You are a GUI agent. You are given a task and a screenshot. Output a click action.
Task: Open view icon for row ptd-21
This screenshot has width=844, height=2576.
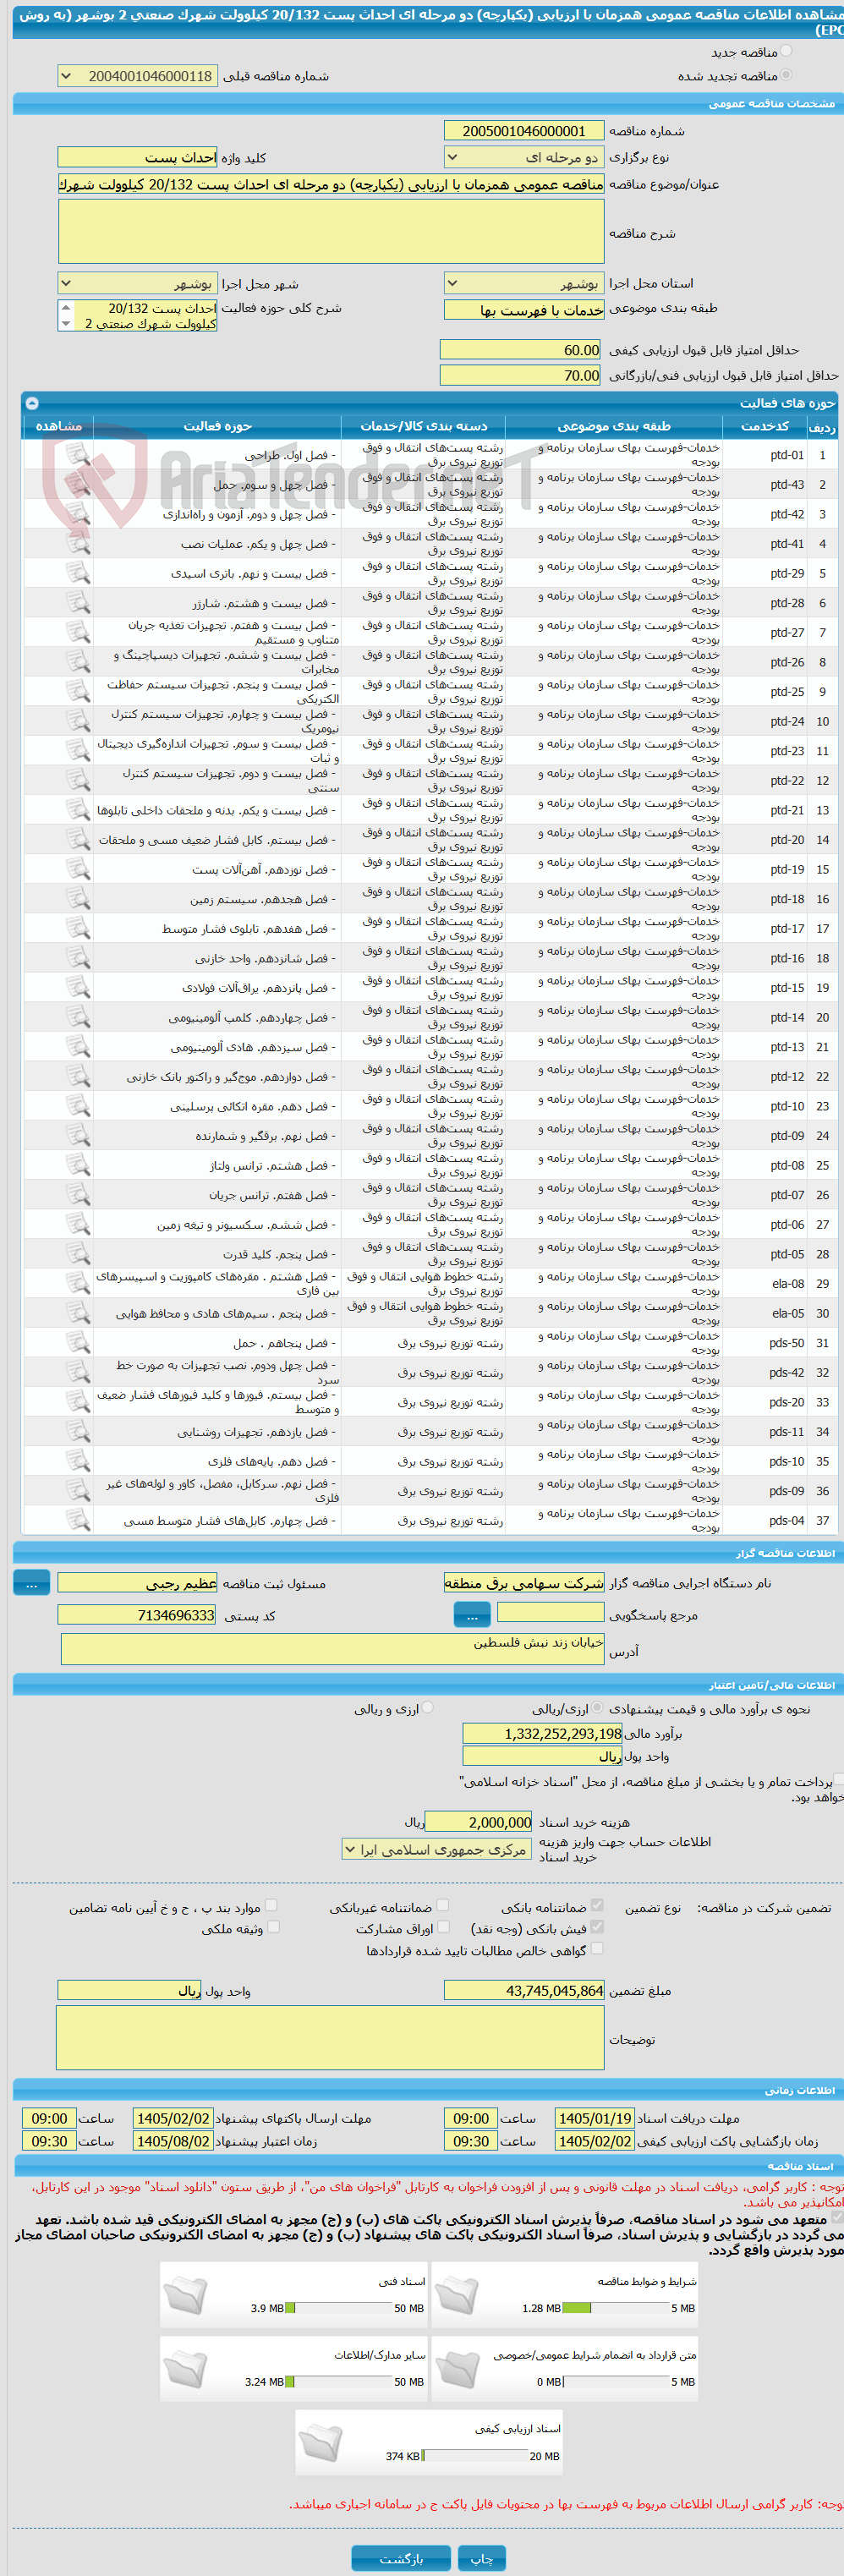[x=77, y=810]
